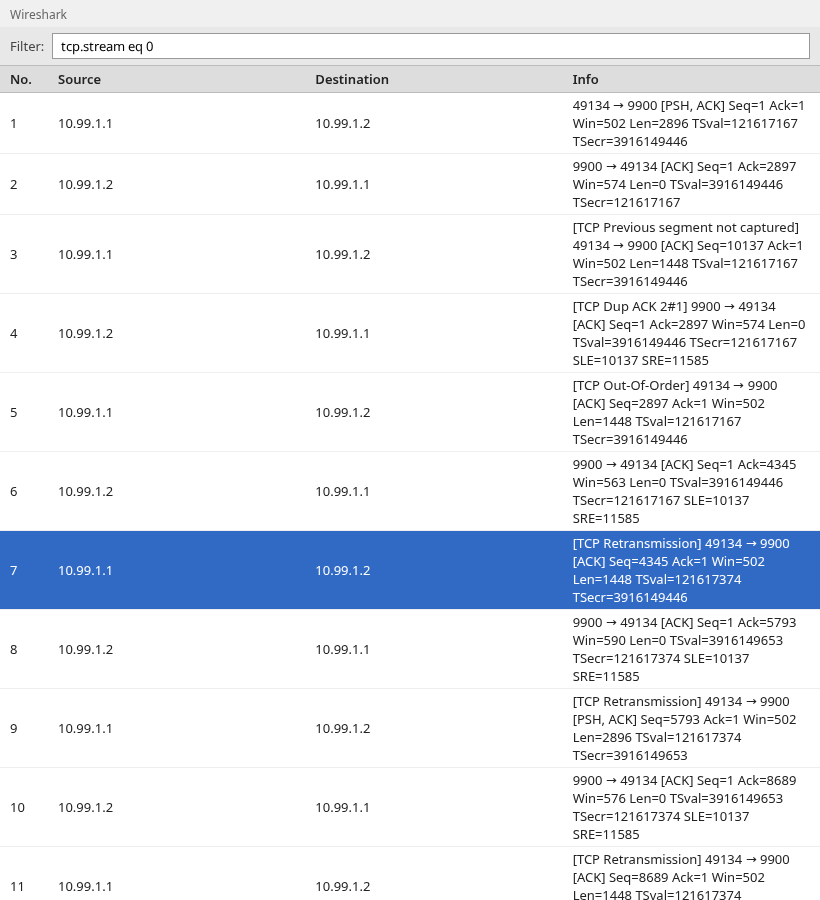This screenshot has height=900, width=820.
Task: Select source 10.99.1.2 in packet 10 row
Action: (x=86, y=808)
